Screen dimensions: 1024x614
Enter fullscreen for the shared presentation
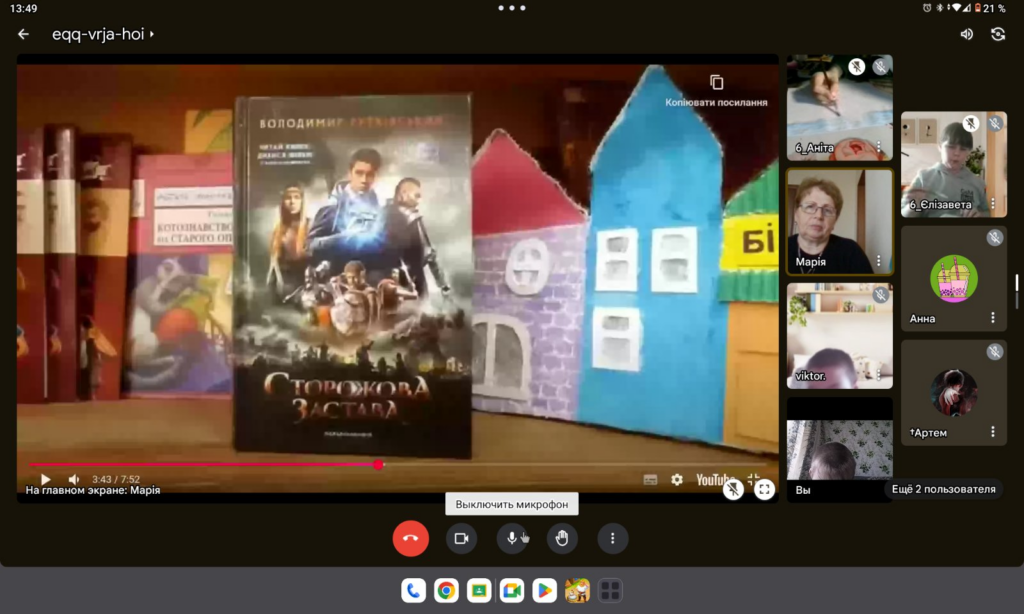pyautogui.click(x=764, y=489)
